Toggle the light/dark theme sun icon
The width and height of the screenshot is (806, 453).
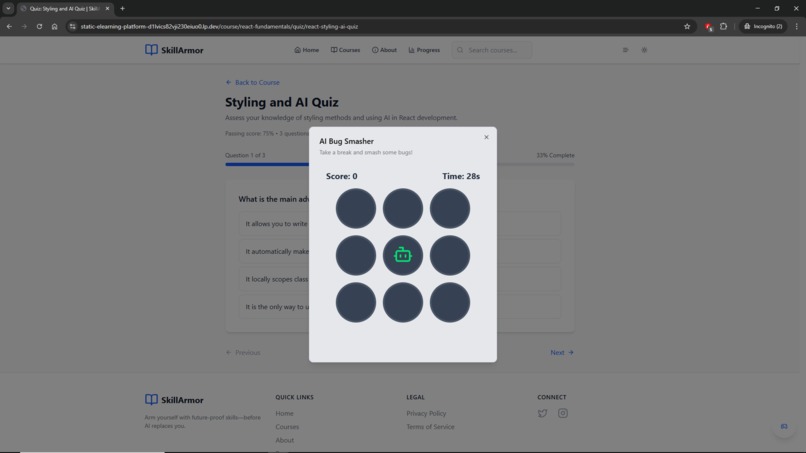(x=644, y=50)
